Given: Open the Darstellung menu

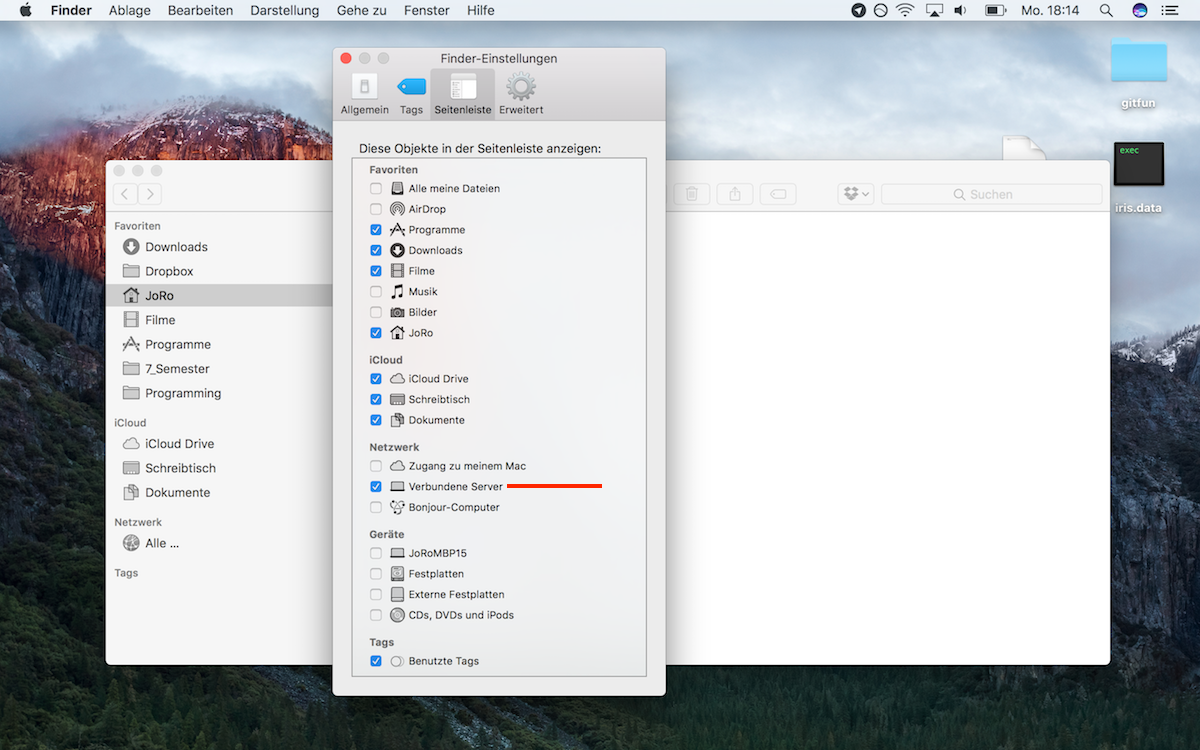Looking at the screenshot, I should (284, 11).
